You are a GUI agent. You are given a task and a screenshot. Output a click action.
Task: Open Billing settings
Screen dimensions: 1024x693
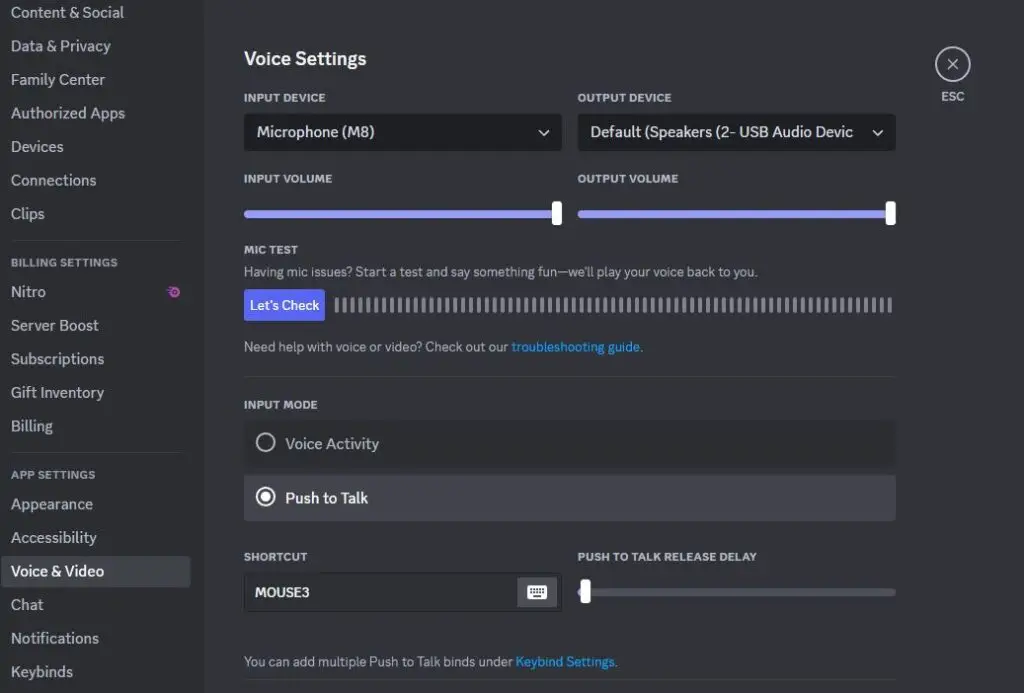(32, 426)
